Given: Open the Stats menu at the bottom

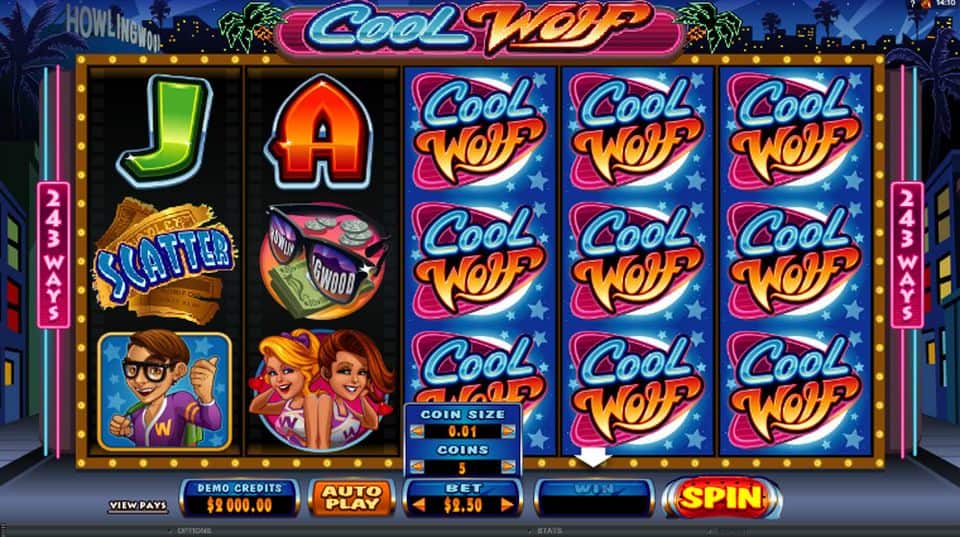Looking at the screenshot, I should 549,531.
